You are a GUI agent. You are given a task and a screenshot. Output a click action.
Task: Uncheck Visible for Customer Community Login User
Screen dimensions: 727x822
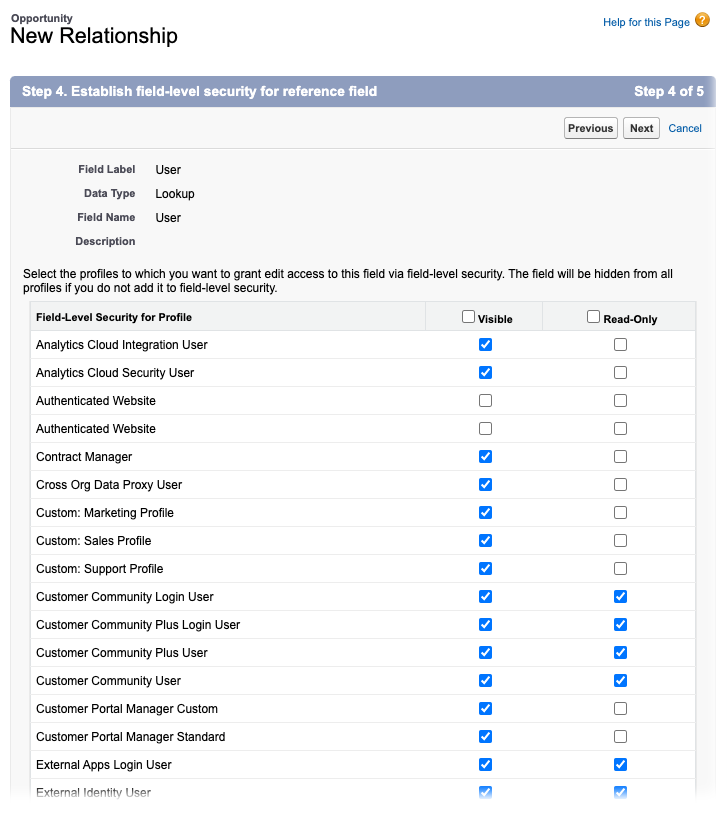coord(485,597)
